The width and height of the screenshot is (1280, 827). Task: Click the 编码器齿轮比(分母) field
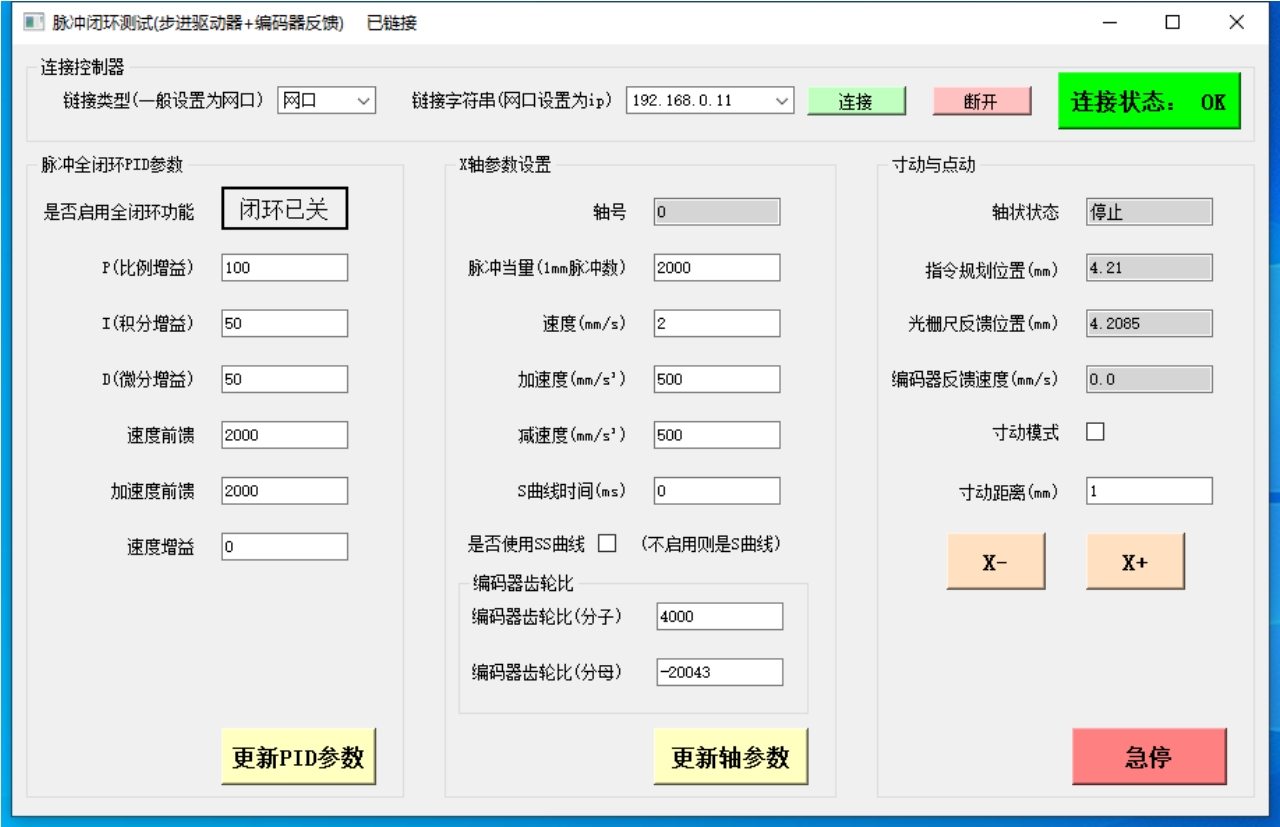click(720, 673)
